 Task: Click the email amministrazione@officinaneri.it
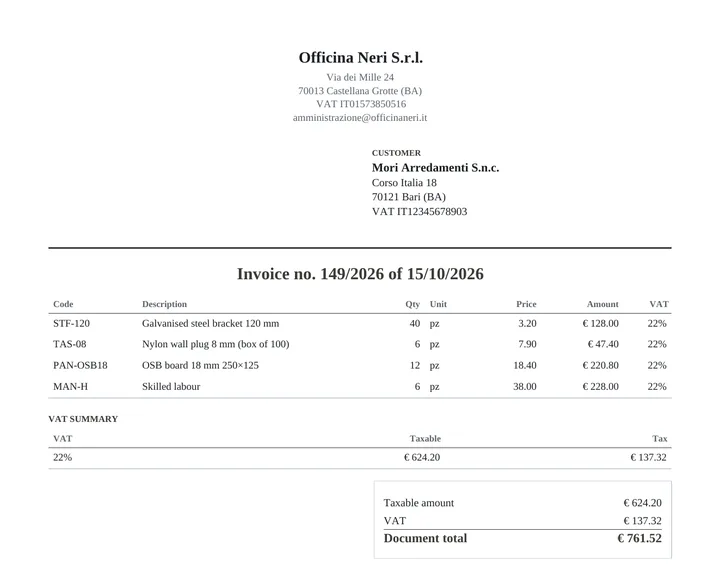(x=360, y=118)
